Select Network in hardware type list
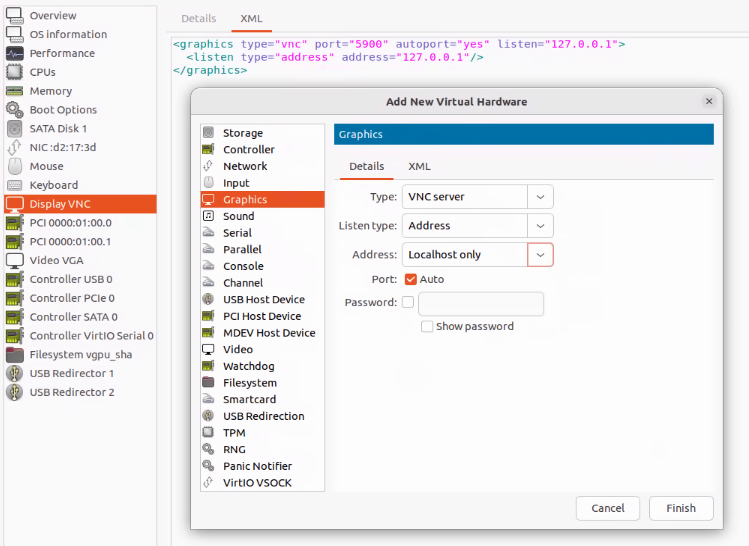This screenshot has width=749, height=546. click(x=263, y=166)
